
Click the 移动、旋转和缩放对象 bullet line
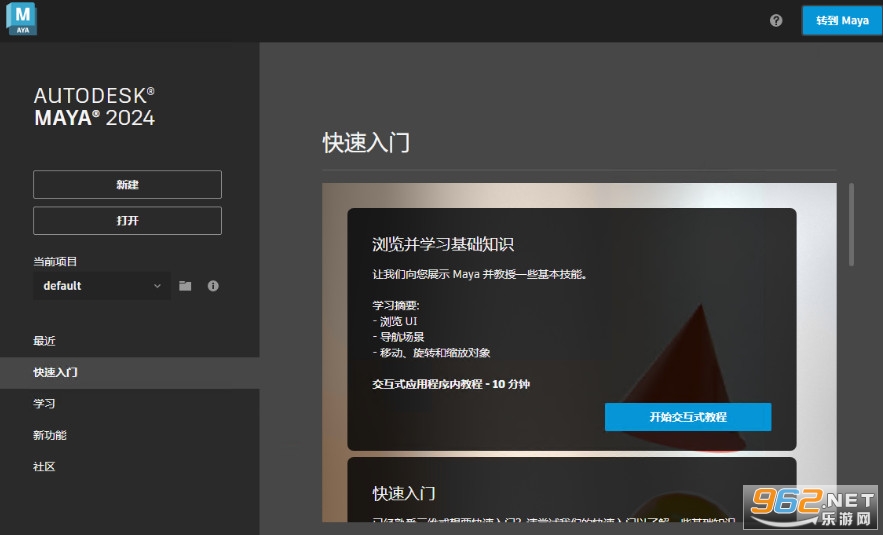coord(431,353)
